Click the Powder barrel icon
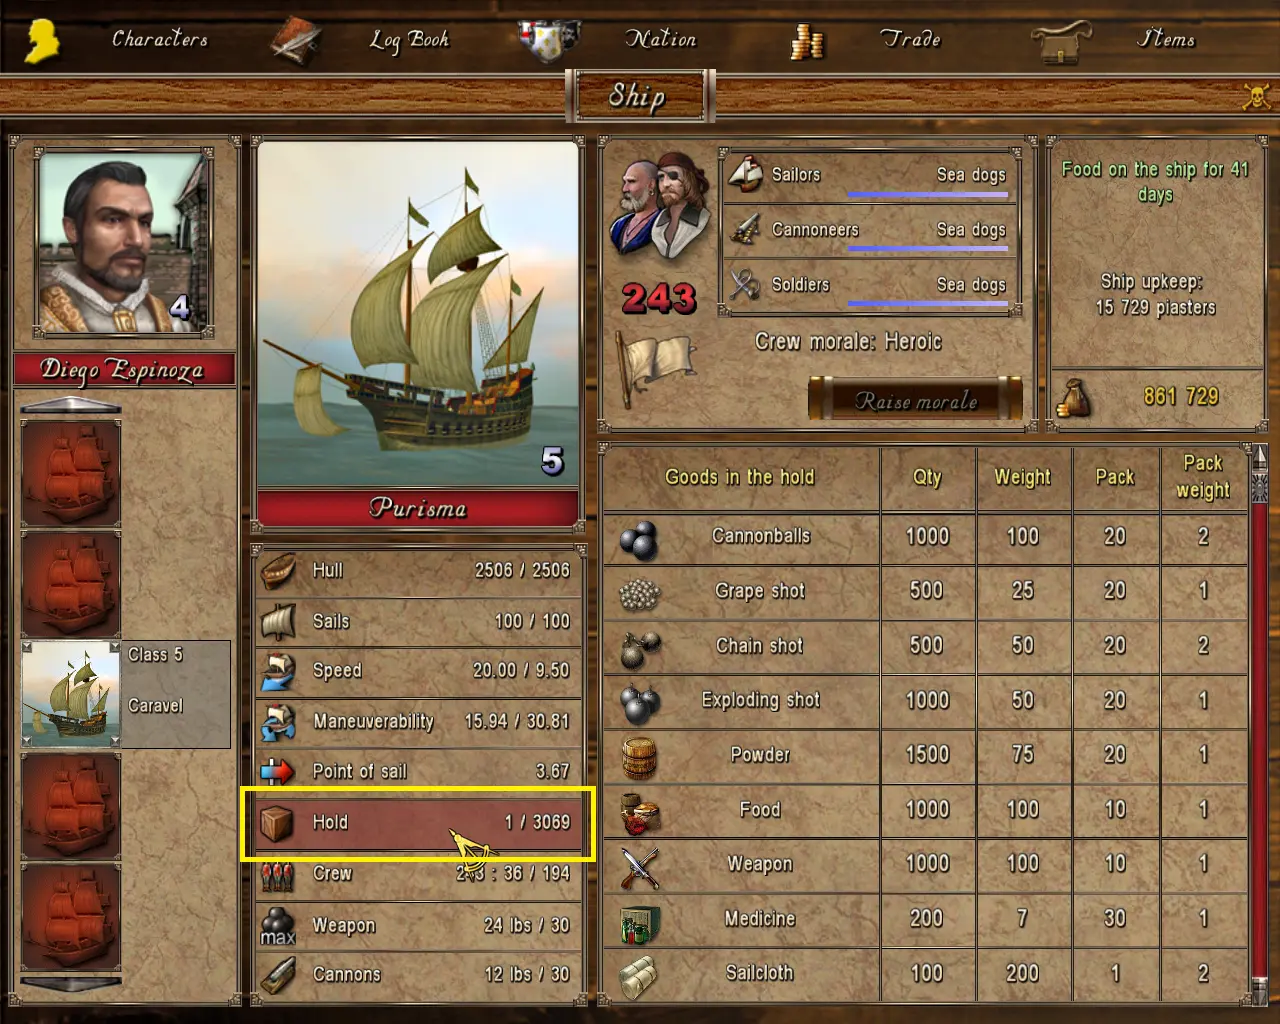This screenshot has width=1280, height=1024. click(x=639, y=757)
